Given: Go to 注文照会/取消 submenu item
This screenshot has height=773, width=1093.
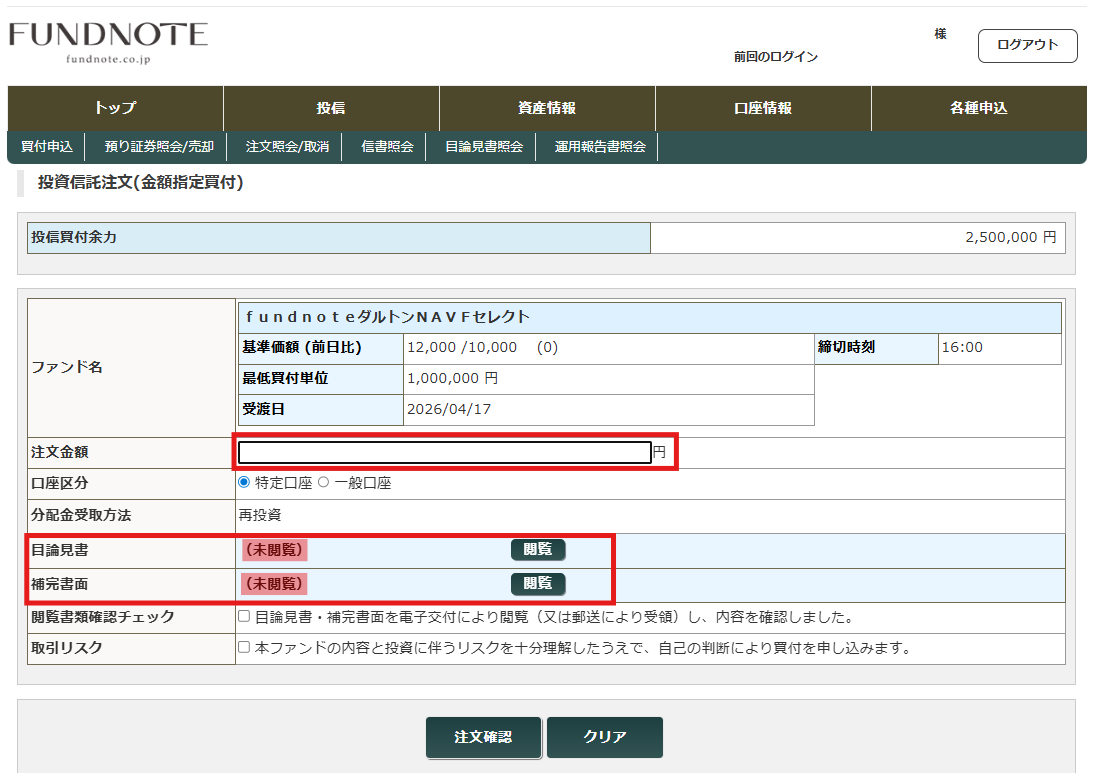Looking at the screenshot, I should [287, 147].
